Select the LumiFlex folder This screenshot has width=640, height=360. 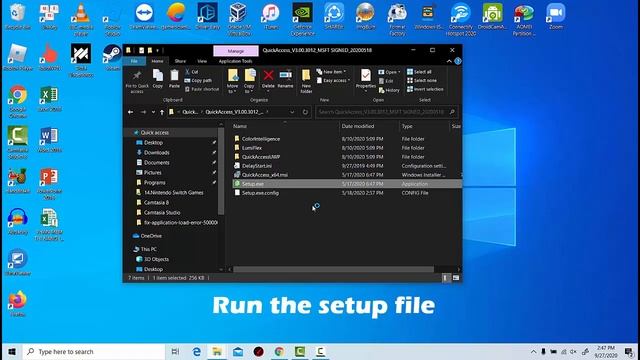point(252,148)
